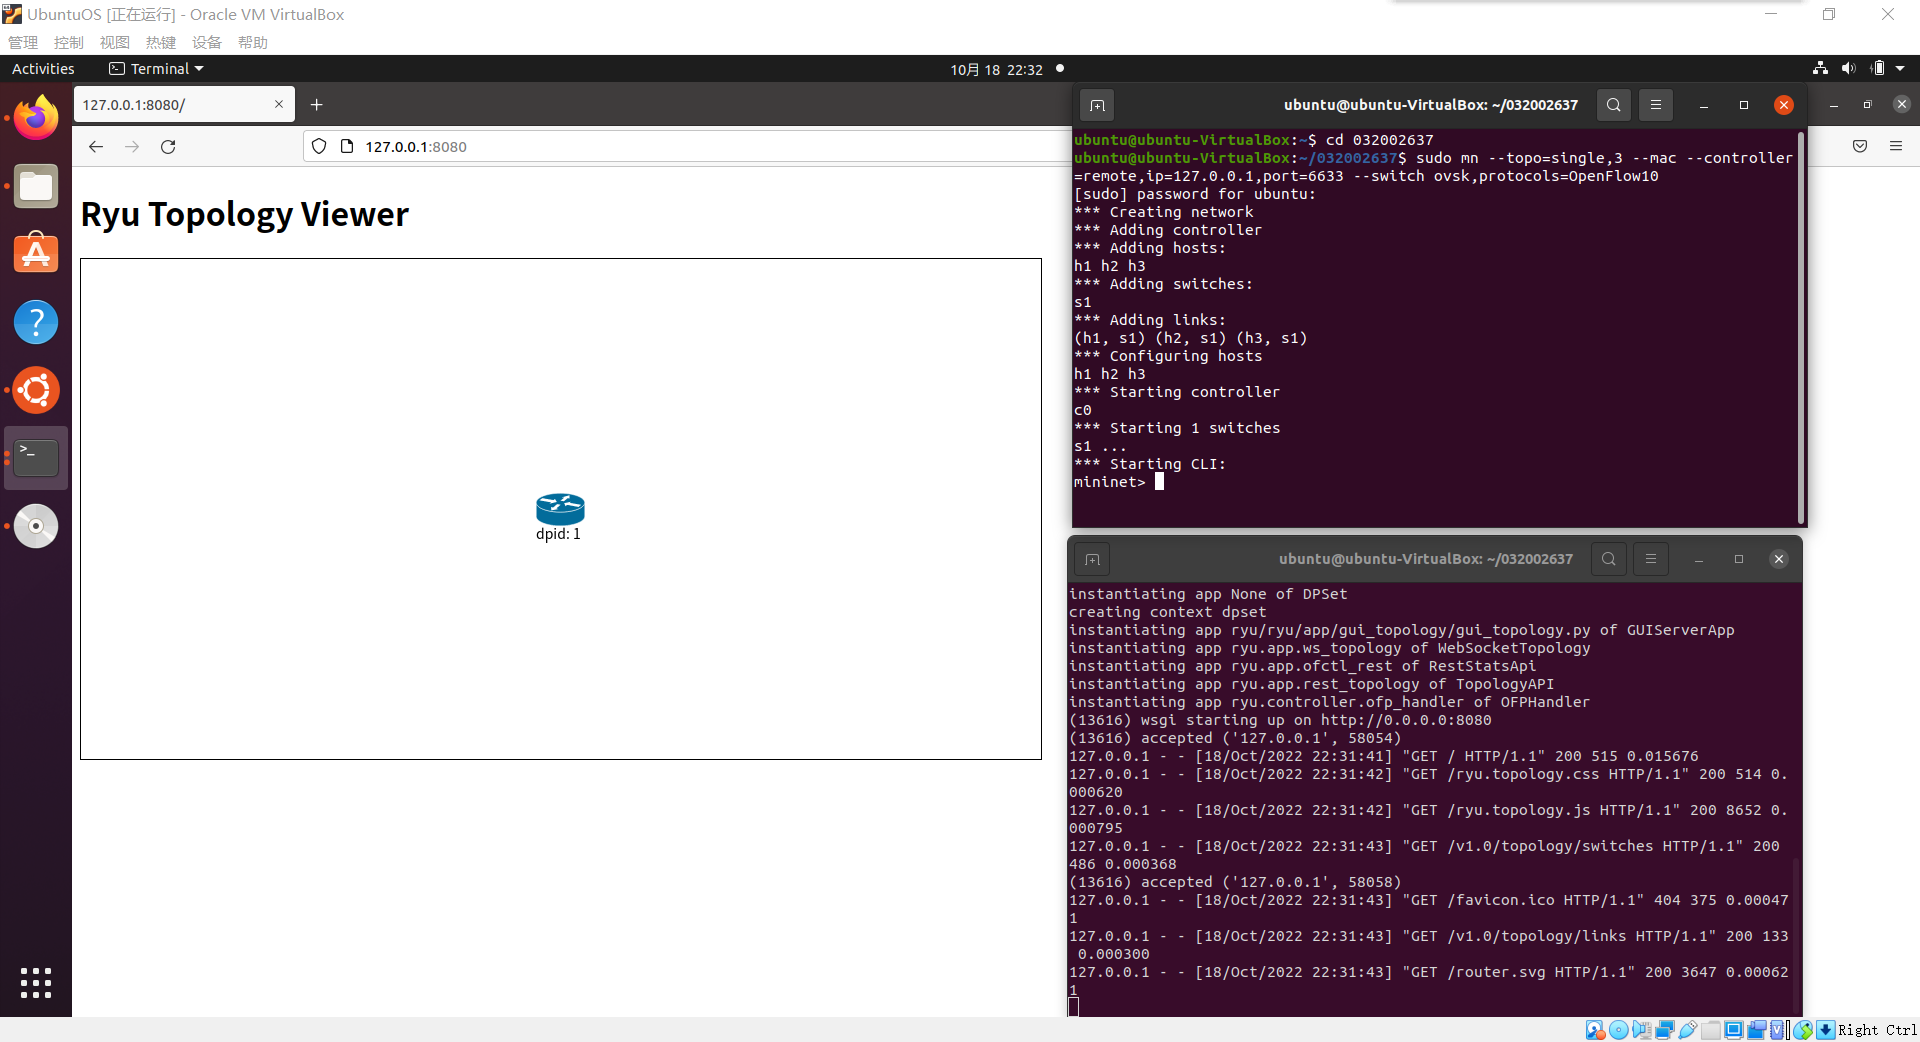This screenshot has height=1042, width=1920.
Task: Open the clock showing 10月 18 22:32
Action: coord(996,69)
